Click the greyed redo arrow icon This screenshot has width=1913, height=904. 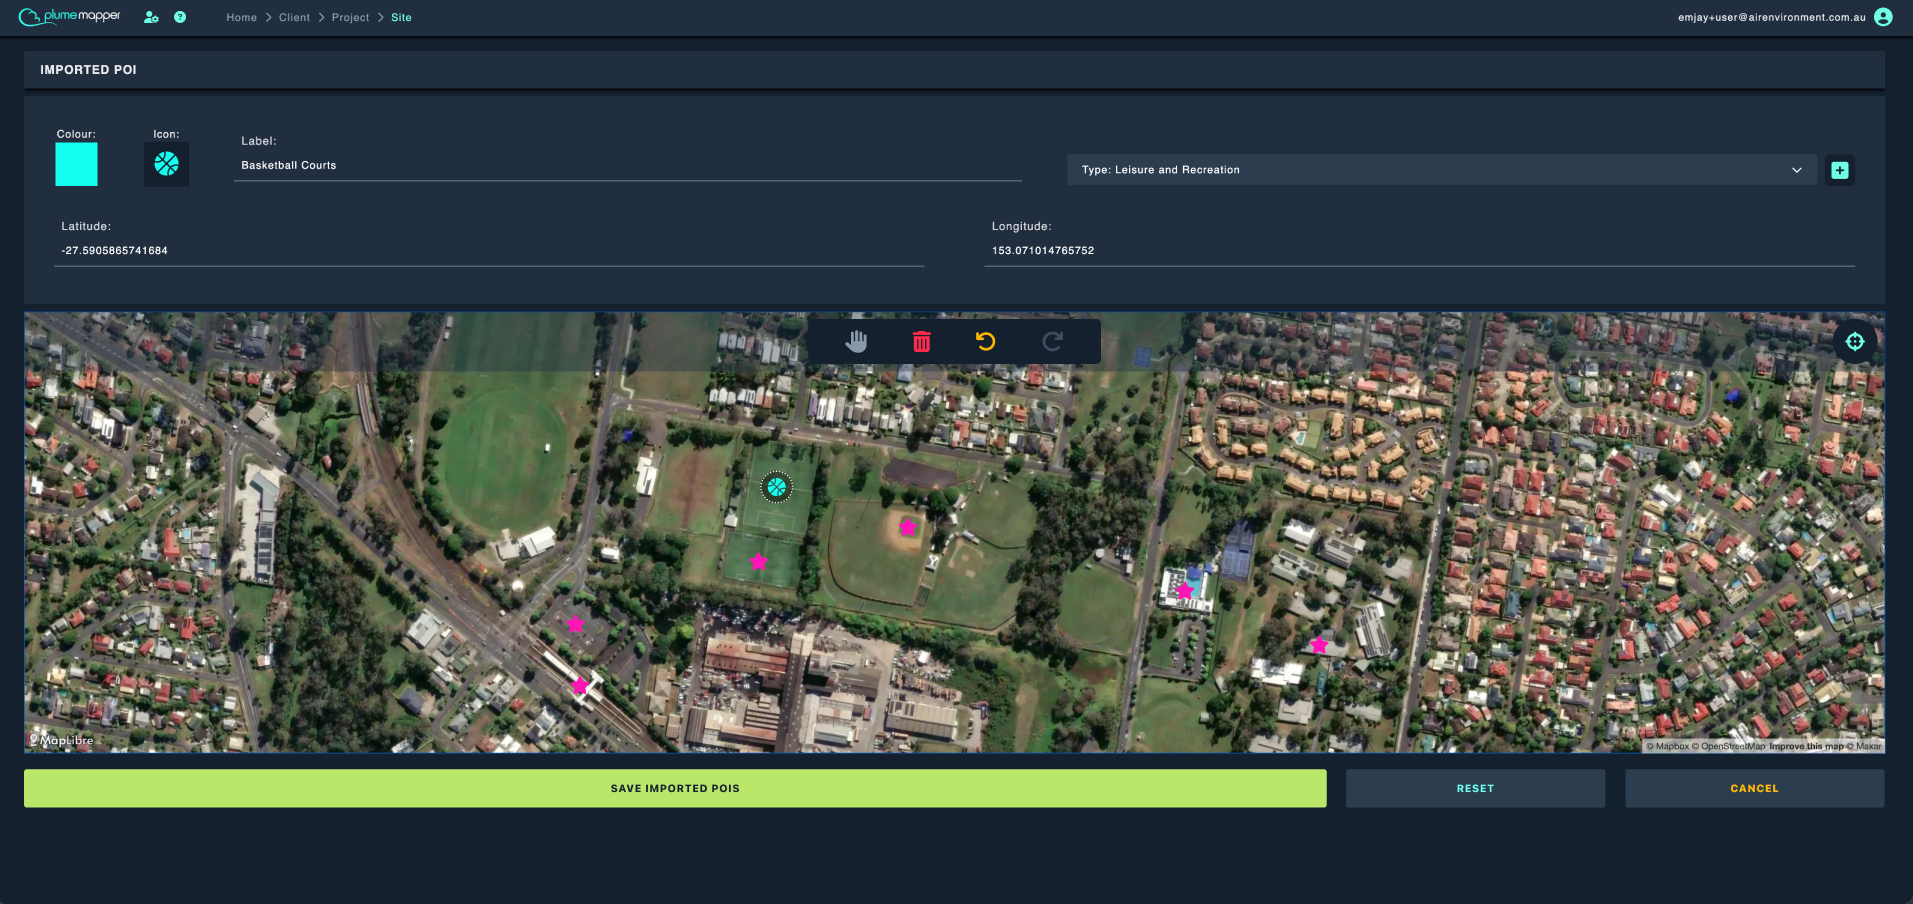(x=1052, y=342)
